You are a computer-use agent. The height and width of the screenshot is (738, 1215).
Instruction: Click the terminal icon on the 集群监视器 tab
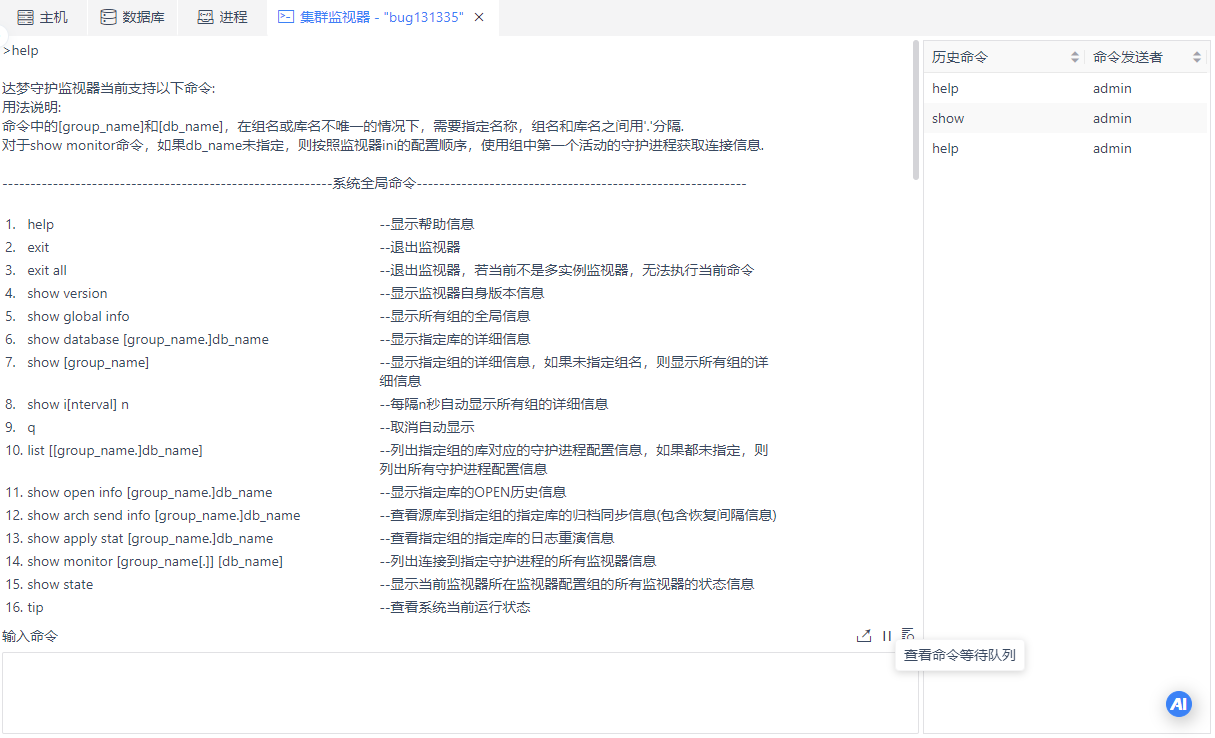[286, 17]
